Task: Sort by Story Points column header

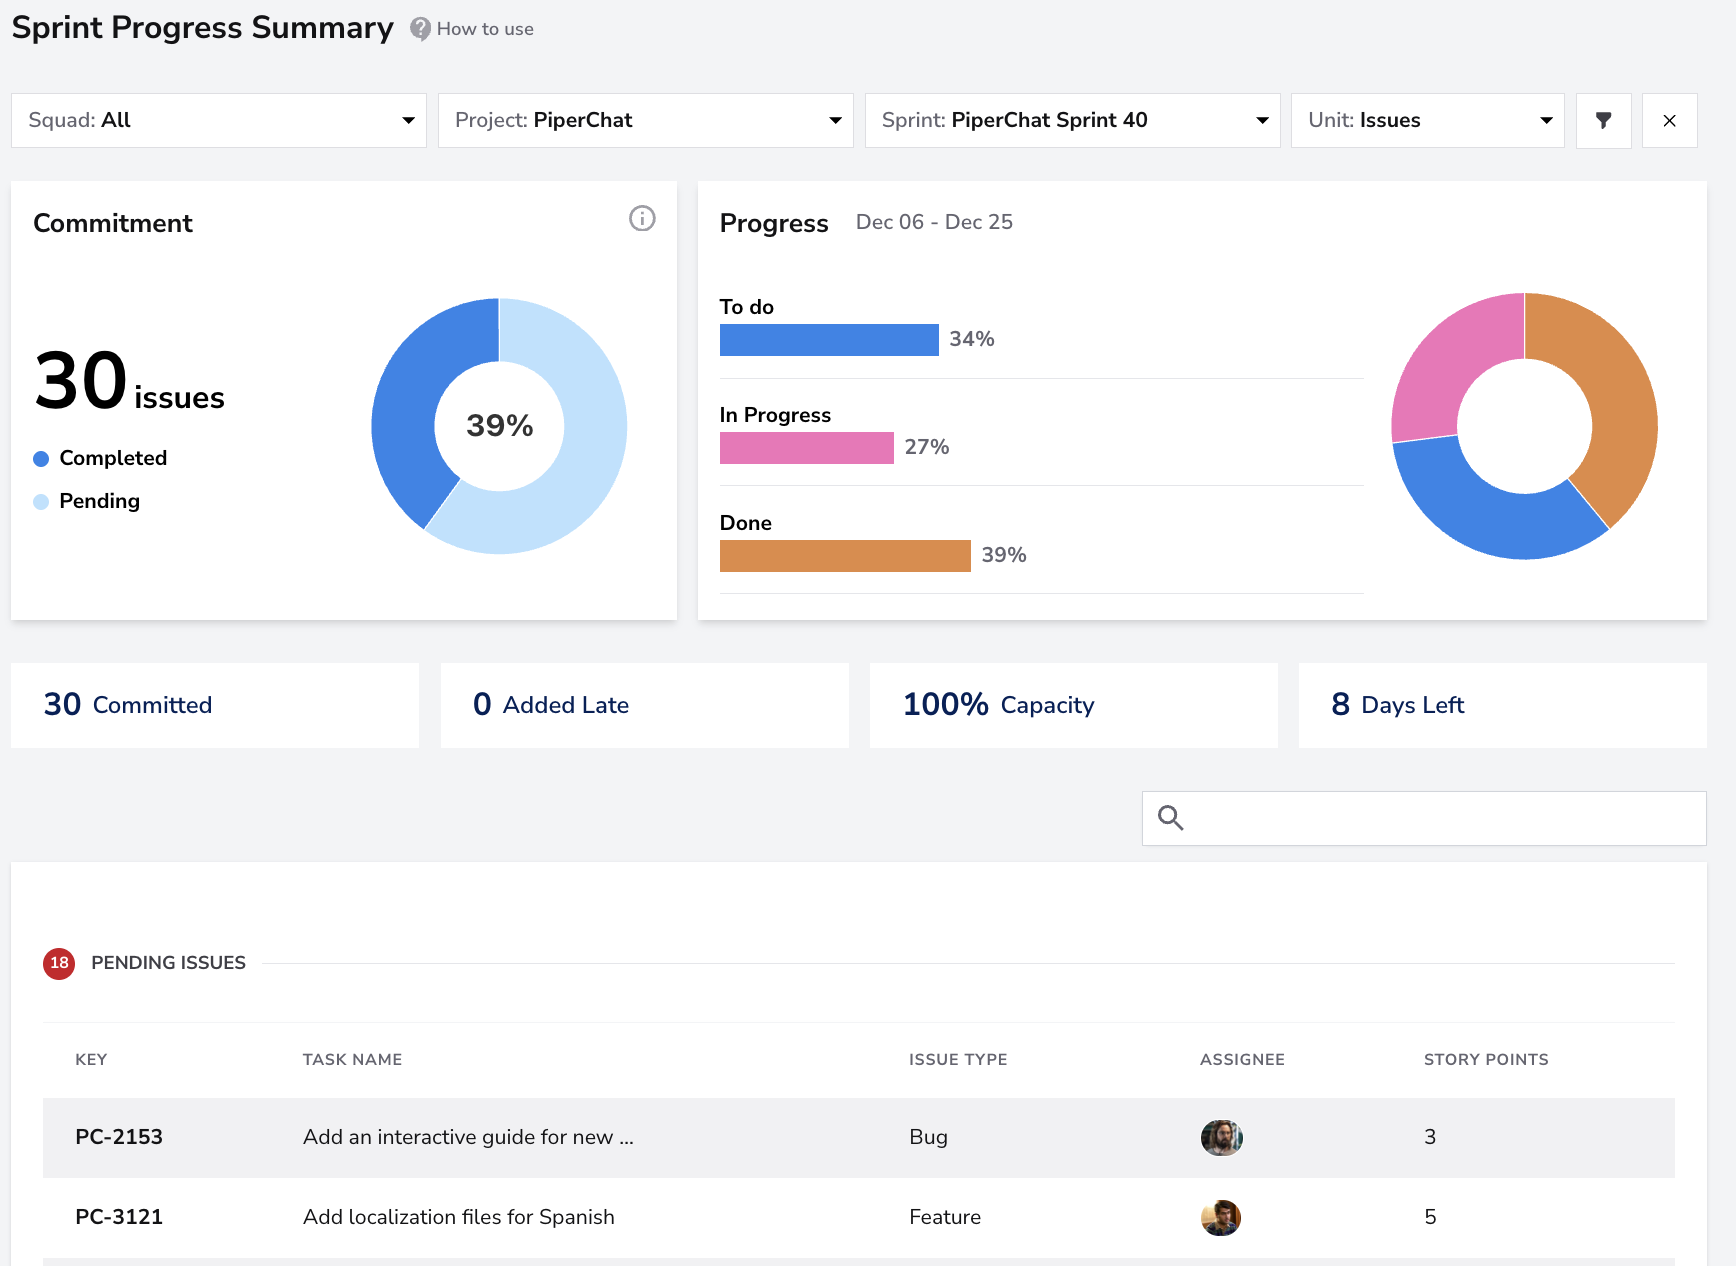Action: [x=1486, y=1059]
